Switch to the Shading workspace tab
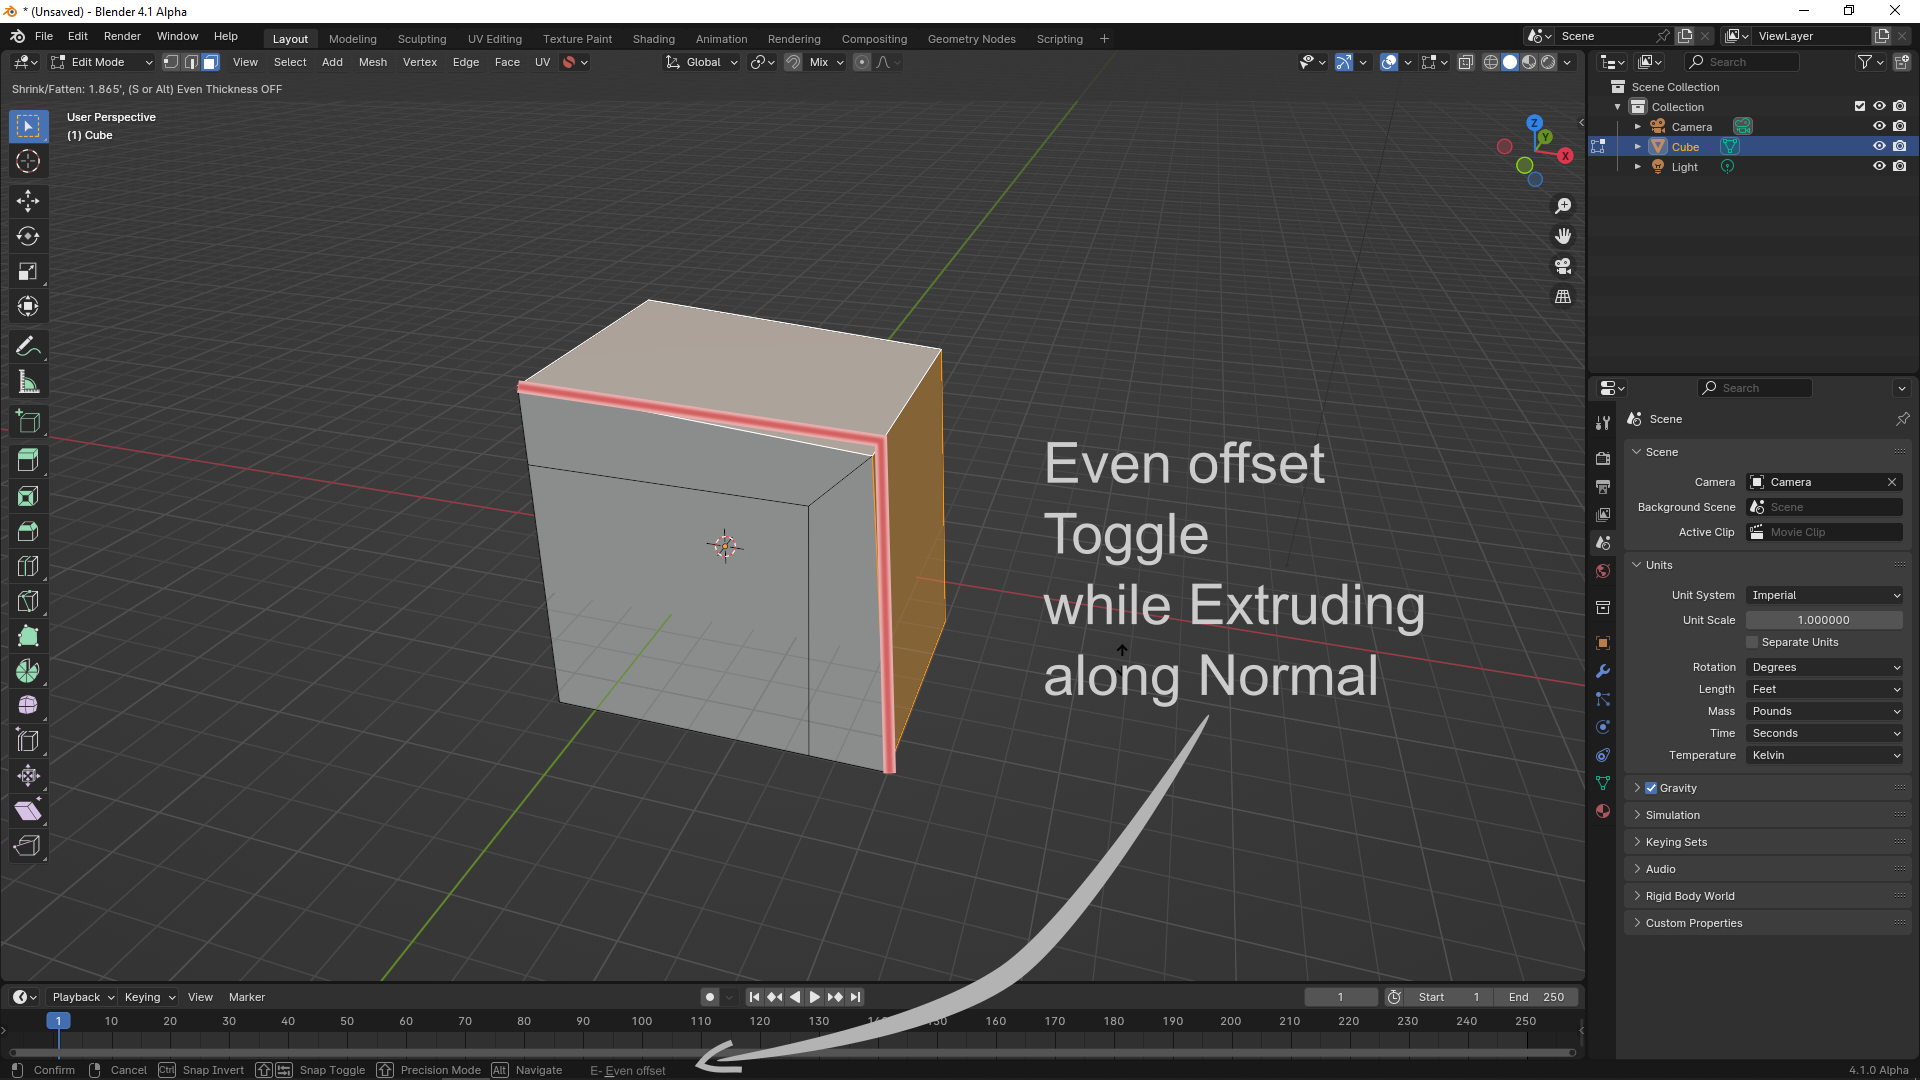Image resolution: width=1920 pixels, height=1080 pixels. (x=654, y=39)
